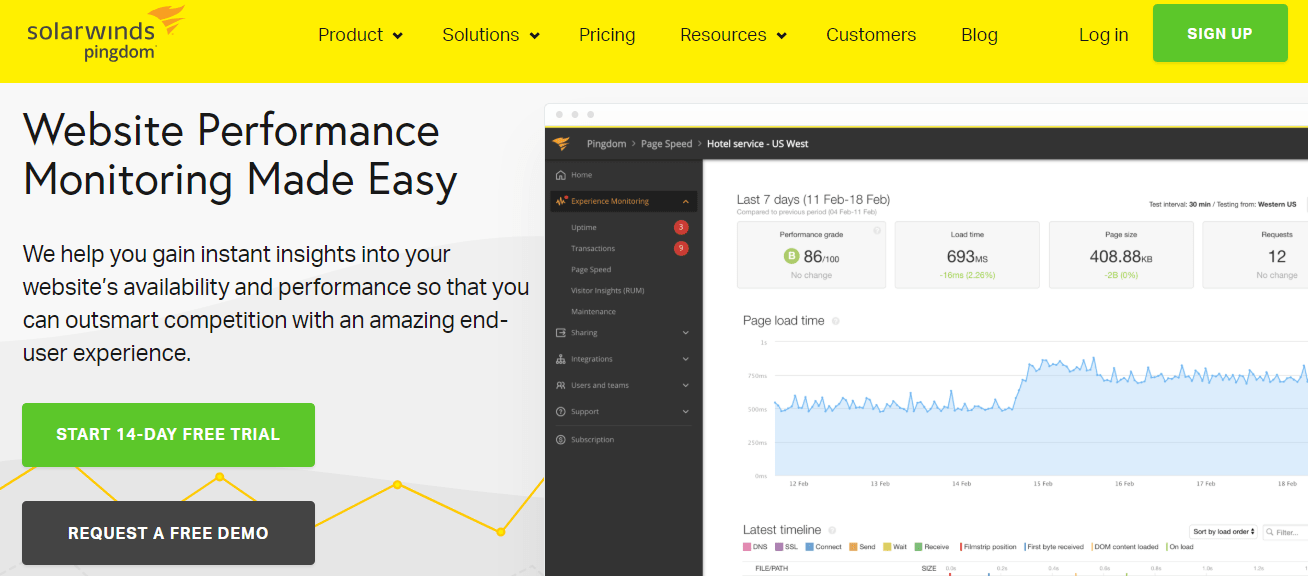This screenshot has width=1308, height=576.
Task: Click the green Receive legend swatch
Action: 918,547
